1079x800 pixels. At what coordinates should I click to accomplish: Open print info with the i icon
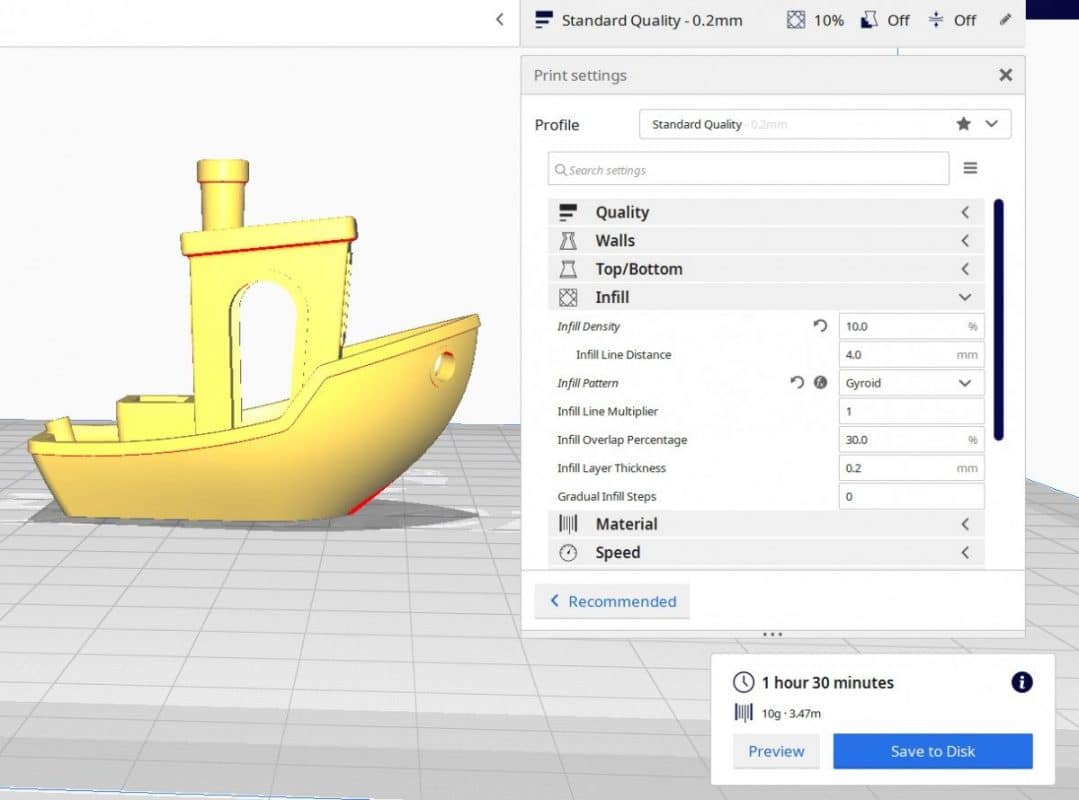click(x=1022, y=682)
